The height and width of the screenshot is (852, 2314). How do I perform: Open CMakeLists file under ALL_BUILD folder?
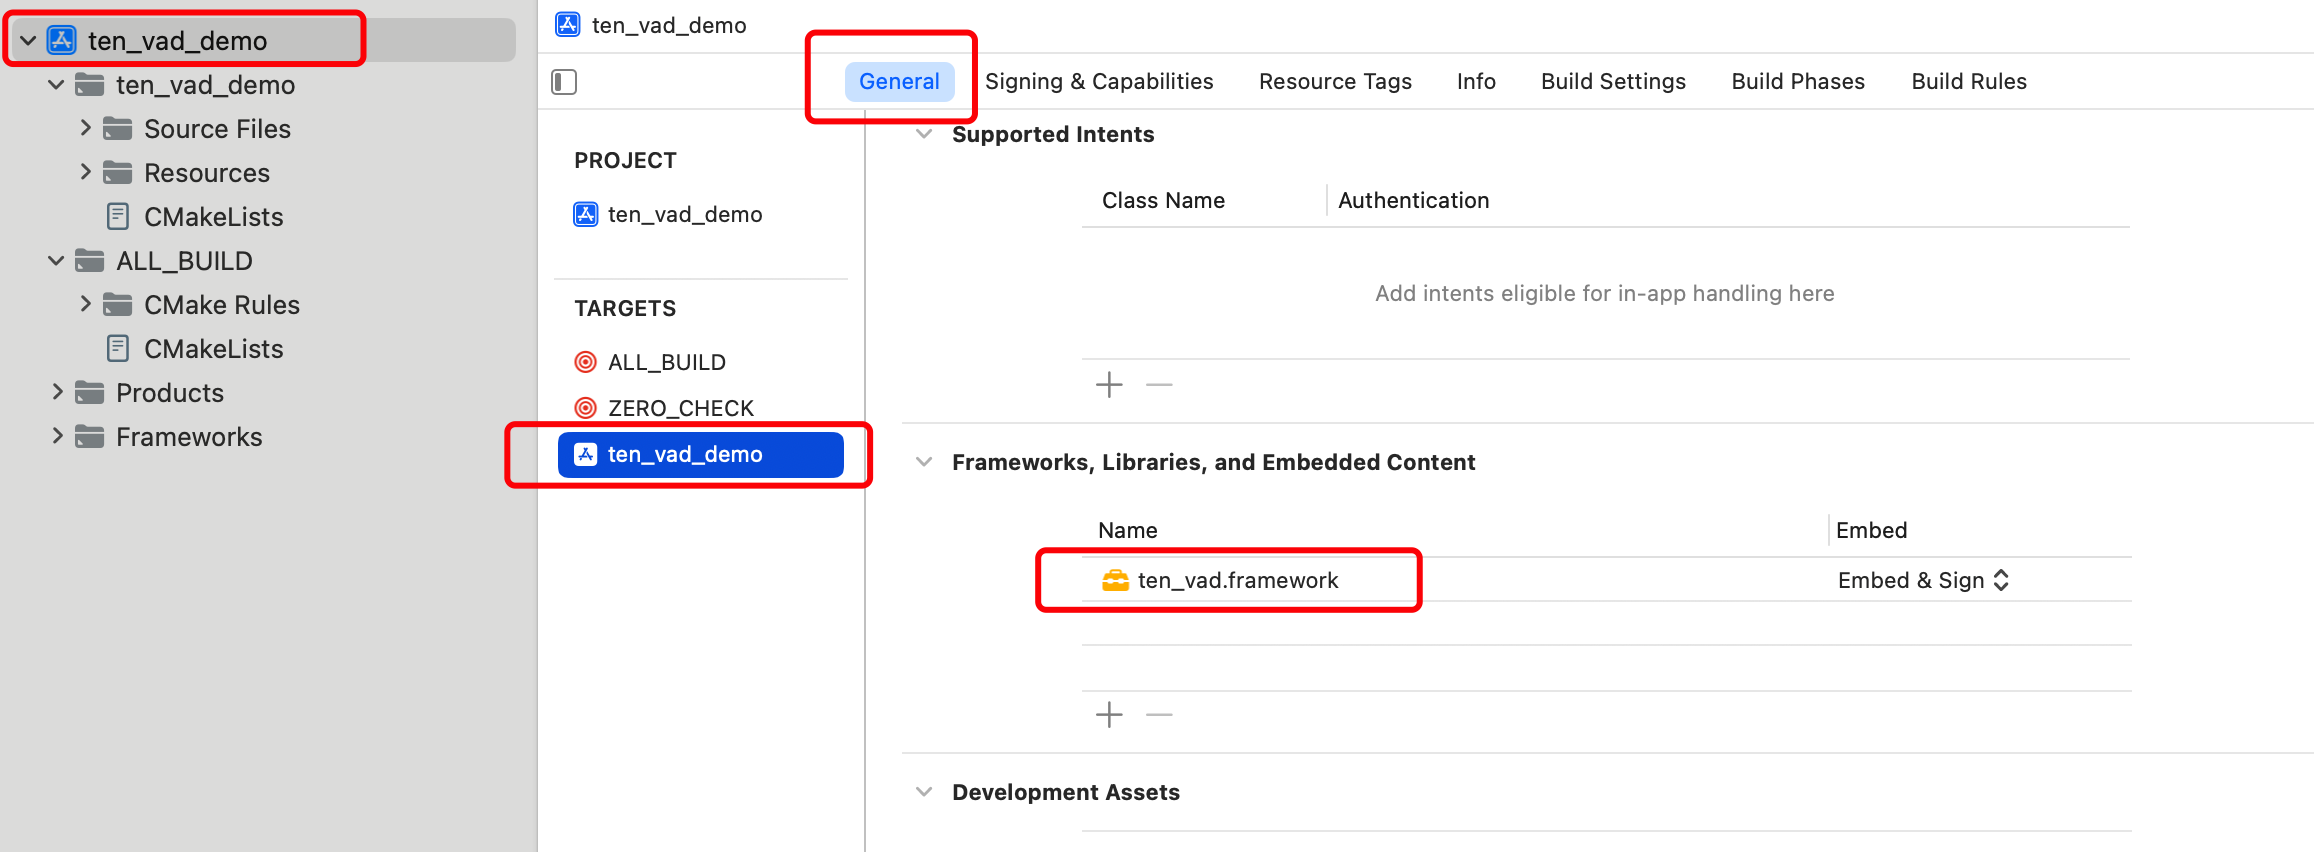(213, 349)
